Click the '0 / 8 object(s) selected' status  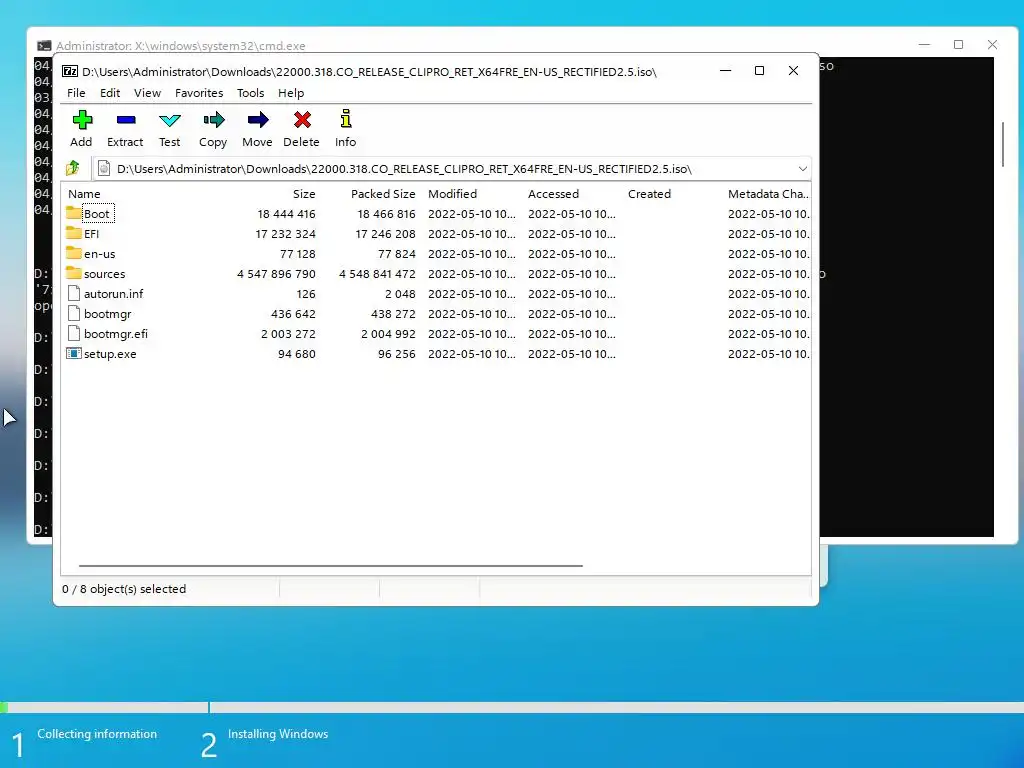[124, 589]
